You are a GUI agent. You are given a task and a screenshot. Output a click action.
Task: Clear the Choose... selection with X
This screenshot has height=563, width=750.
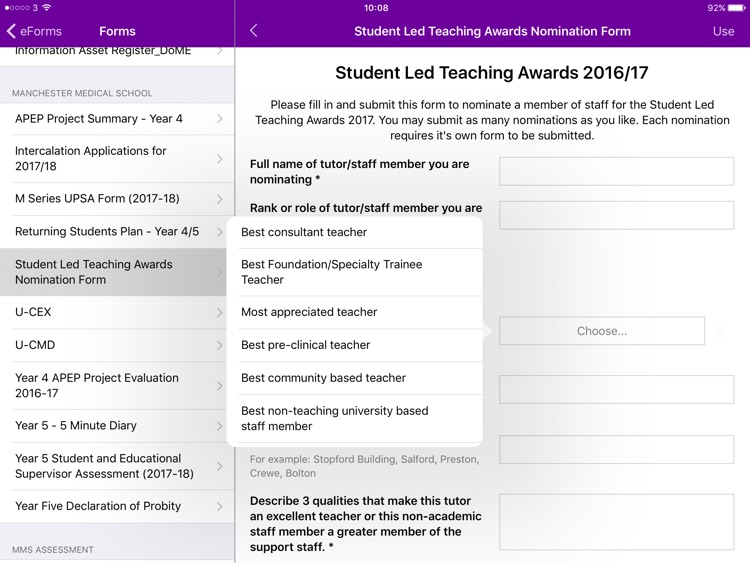coord(720,331)
